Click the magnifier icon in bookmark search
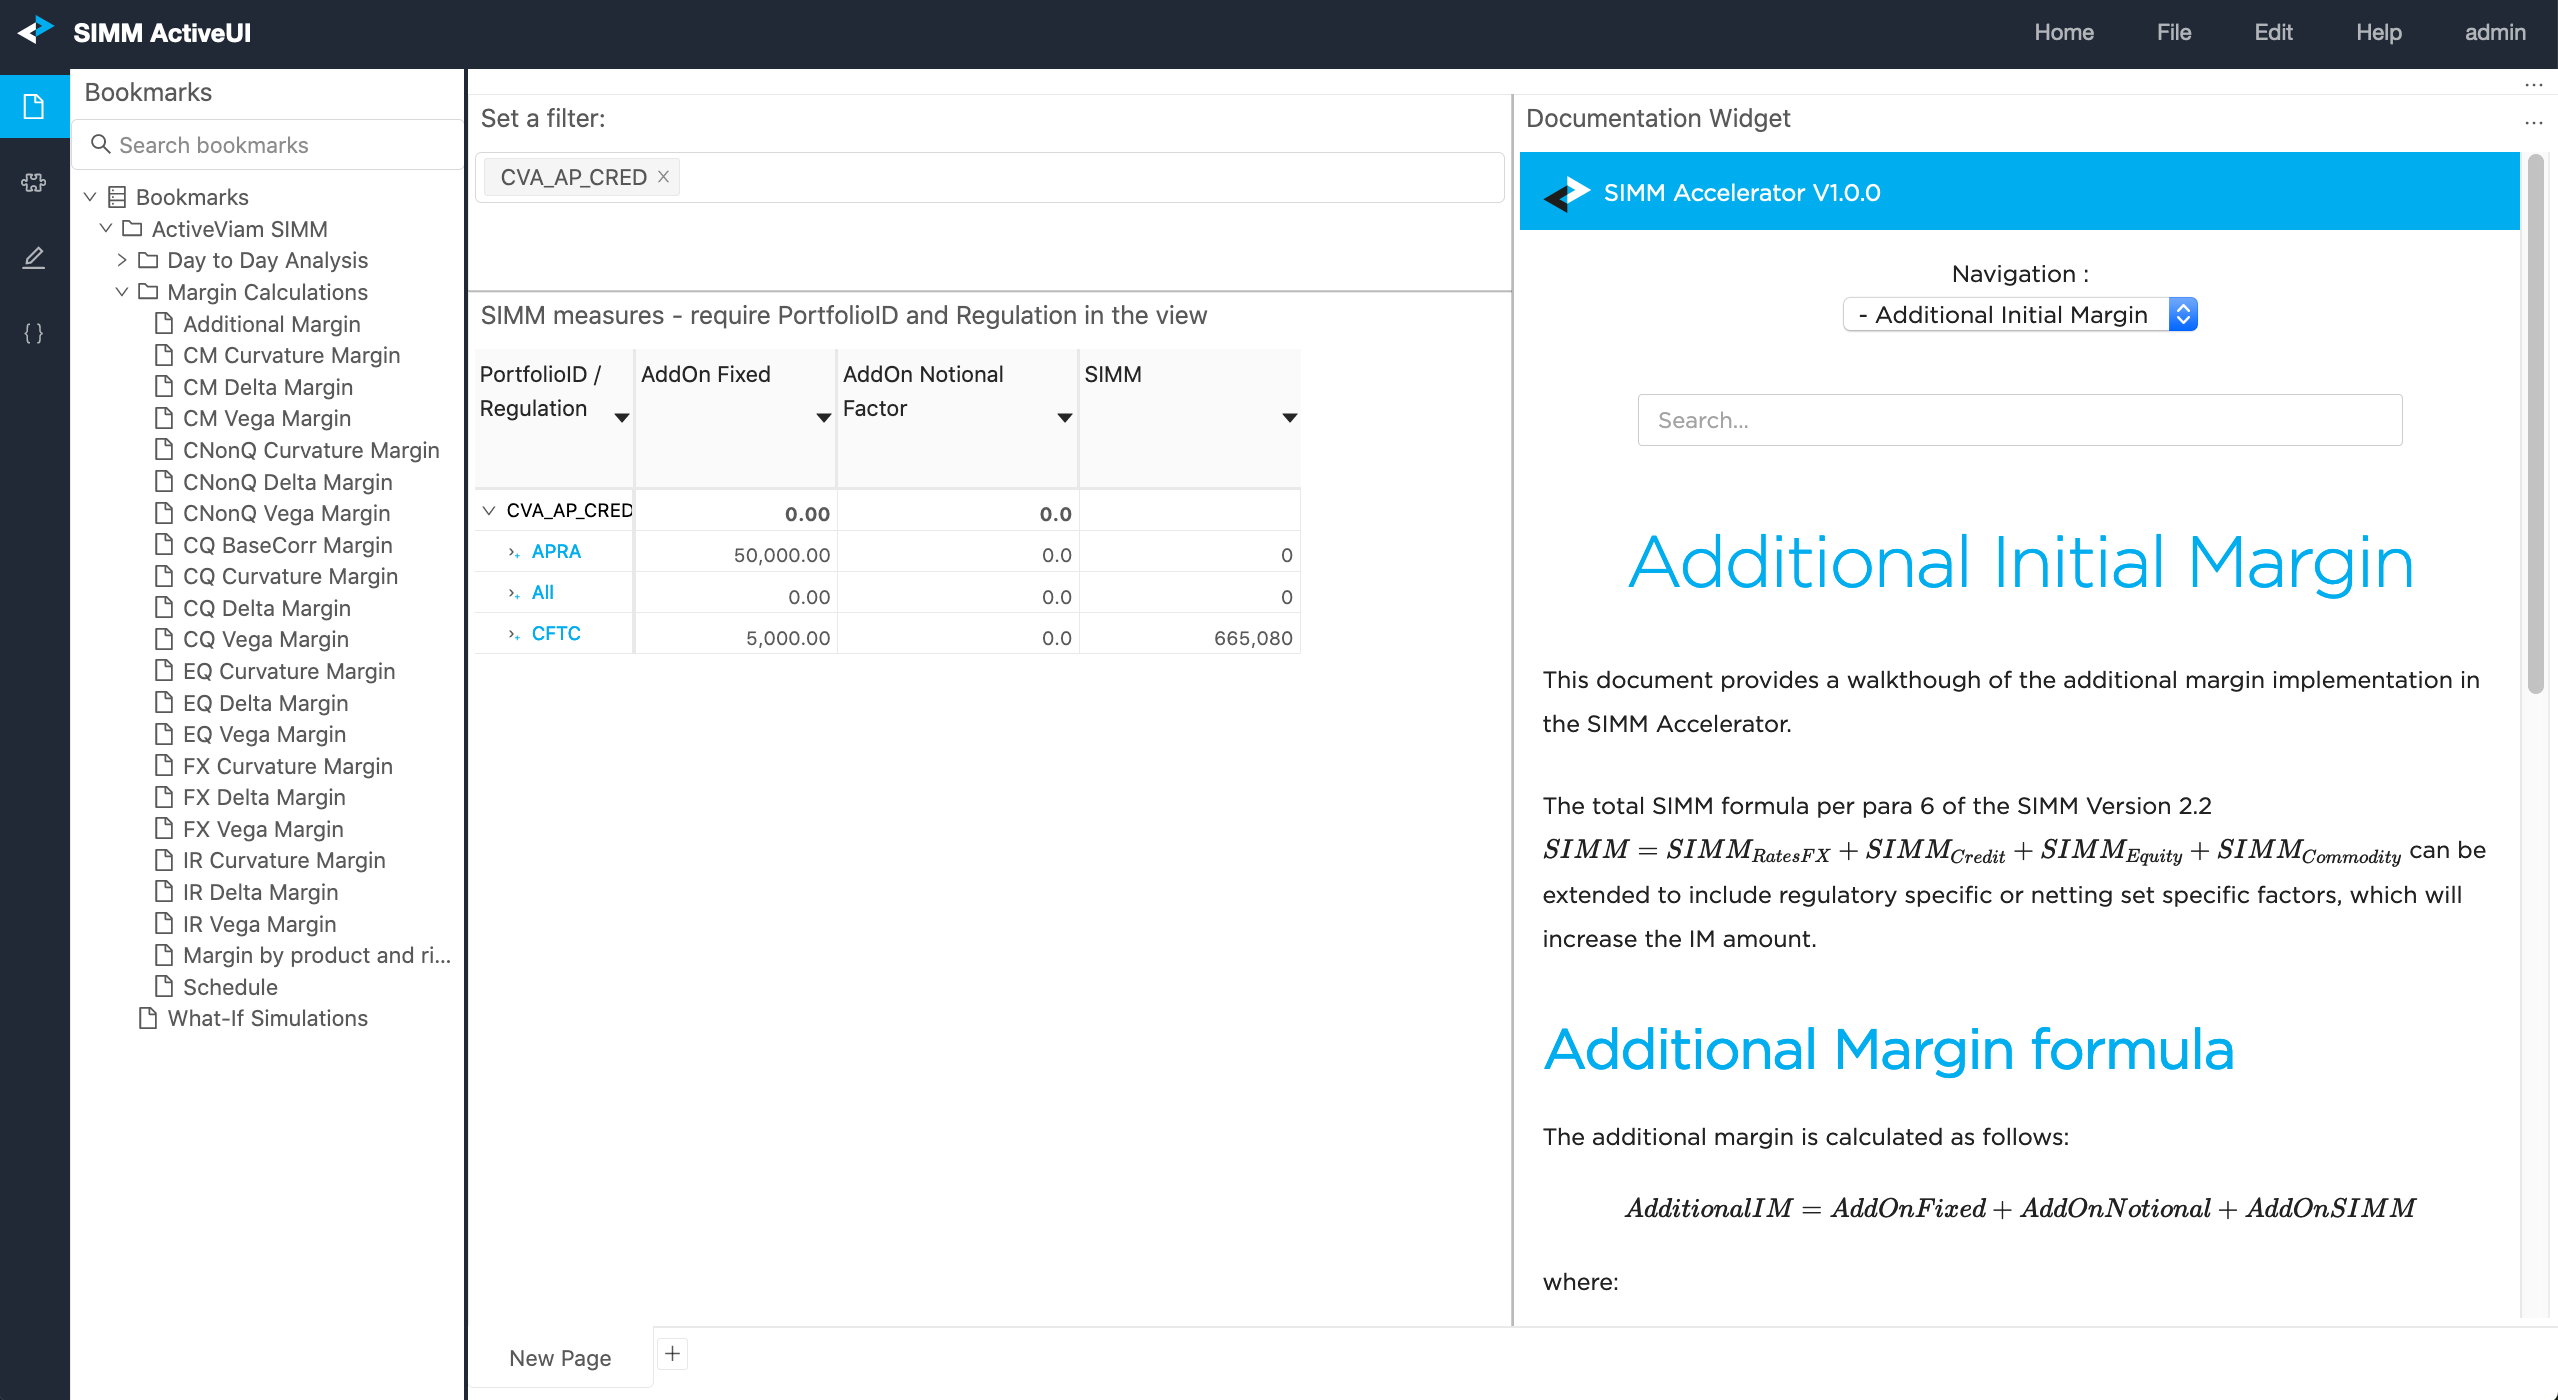Viewport: 2558px width, 1400px height. 100,144
